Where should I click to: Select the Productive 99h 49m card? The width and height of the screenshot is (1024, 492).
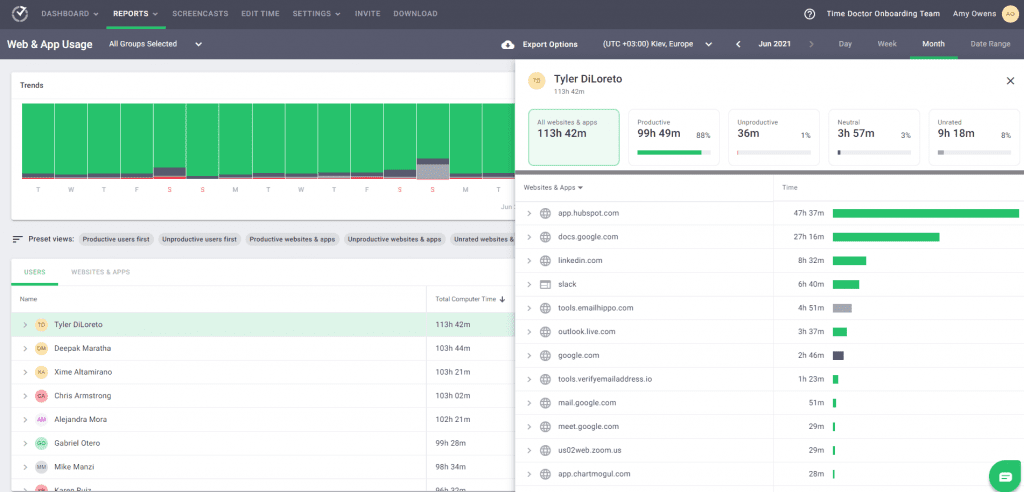click(673, 137)
